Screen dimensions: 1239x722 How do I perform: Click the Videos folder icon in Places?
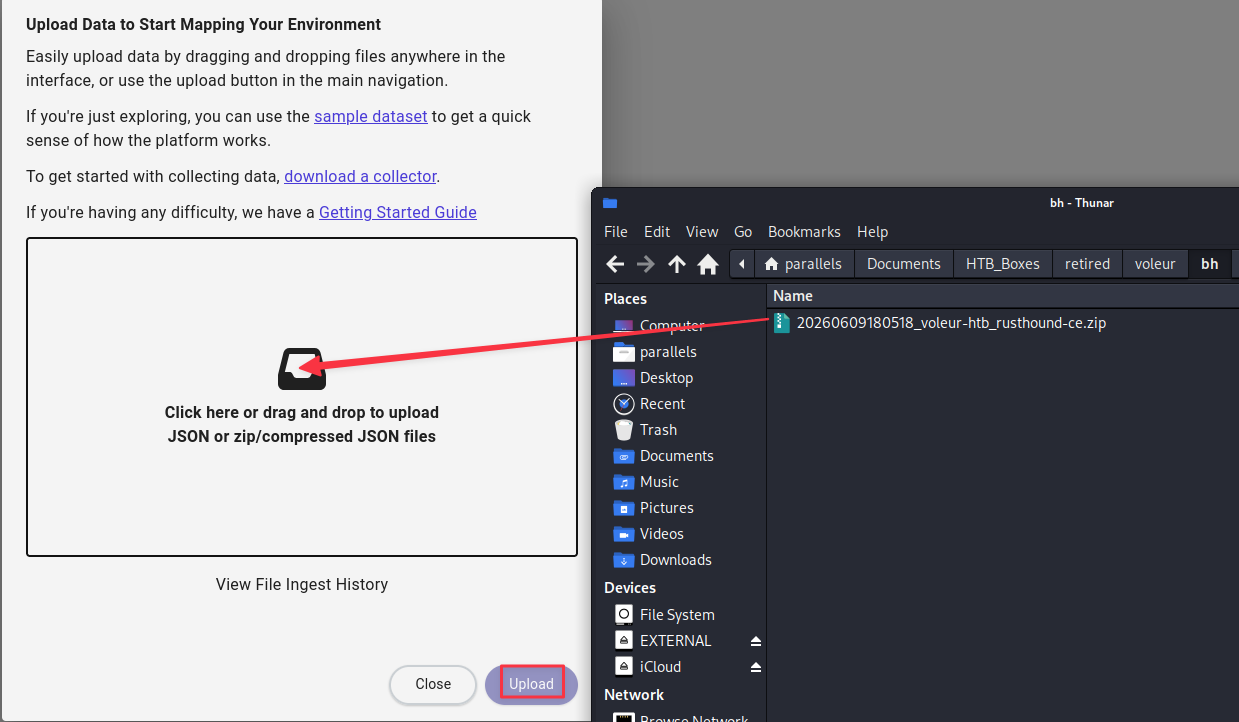click(623, 534)
